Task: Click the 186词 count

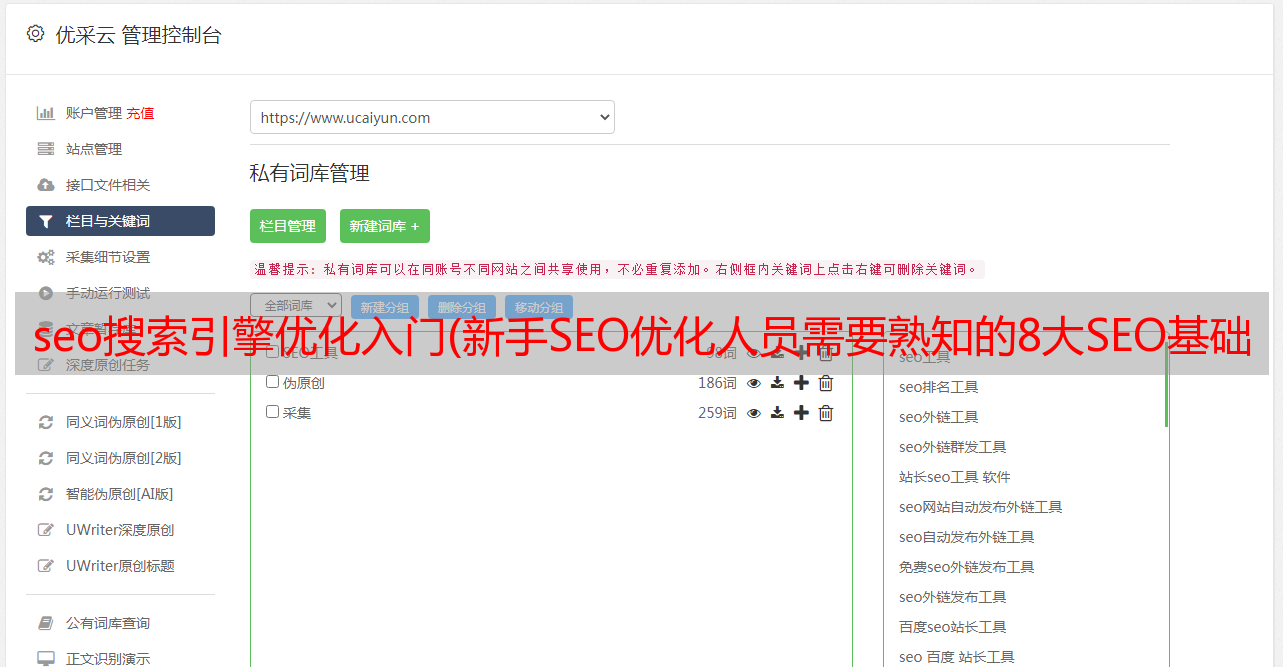Action: tap(717, 383)
